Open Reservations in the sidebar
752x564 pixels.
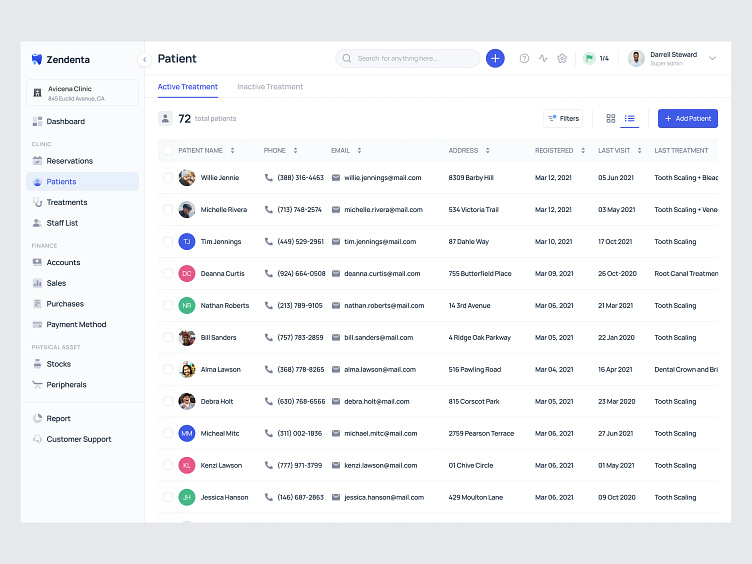click(82, 161)
